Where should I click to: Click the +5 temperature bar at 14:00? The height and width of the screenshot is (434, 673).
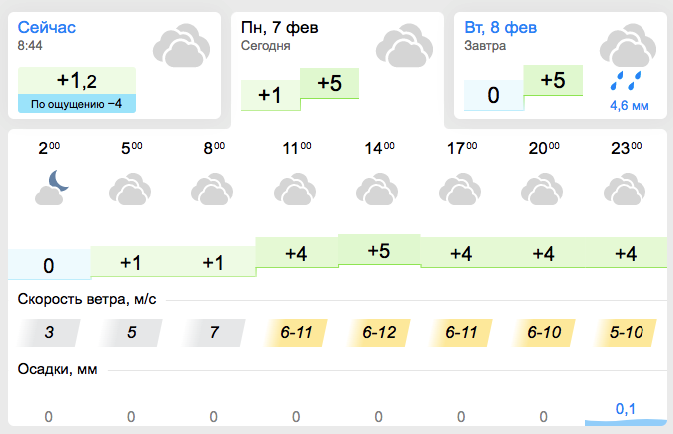(379, 250)
